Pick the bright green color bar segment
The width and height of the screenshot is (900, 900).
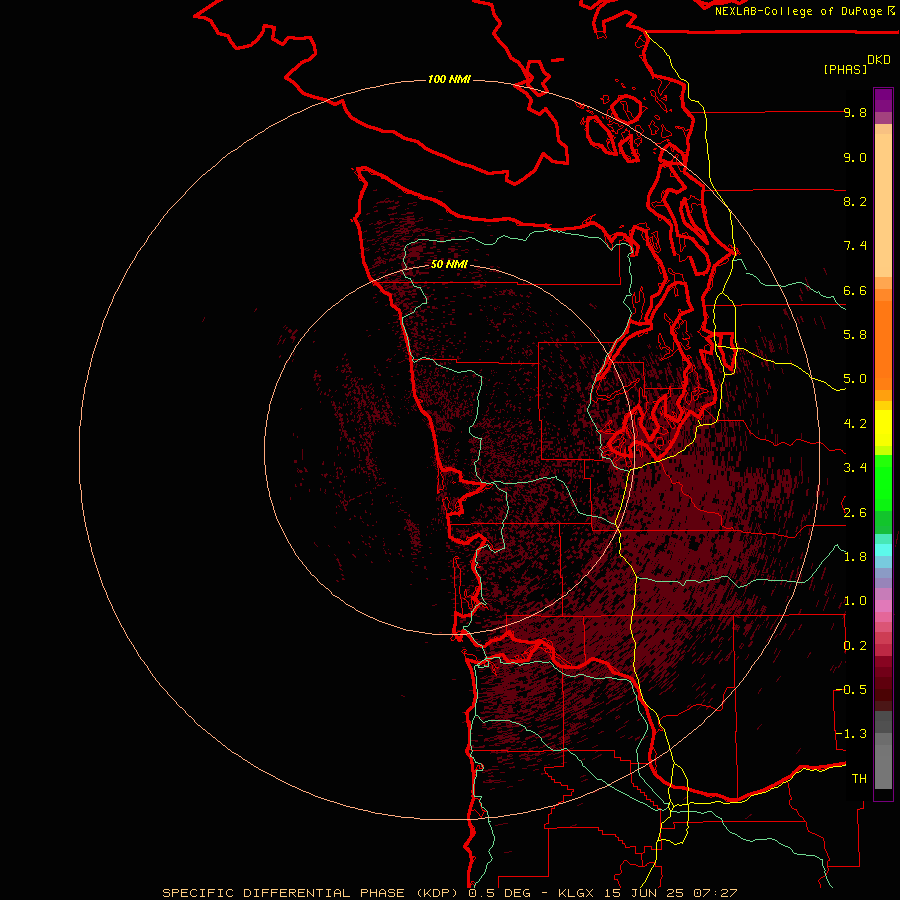[x=883, y=483]
